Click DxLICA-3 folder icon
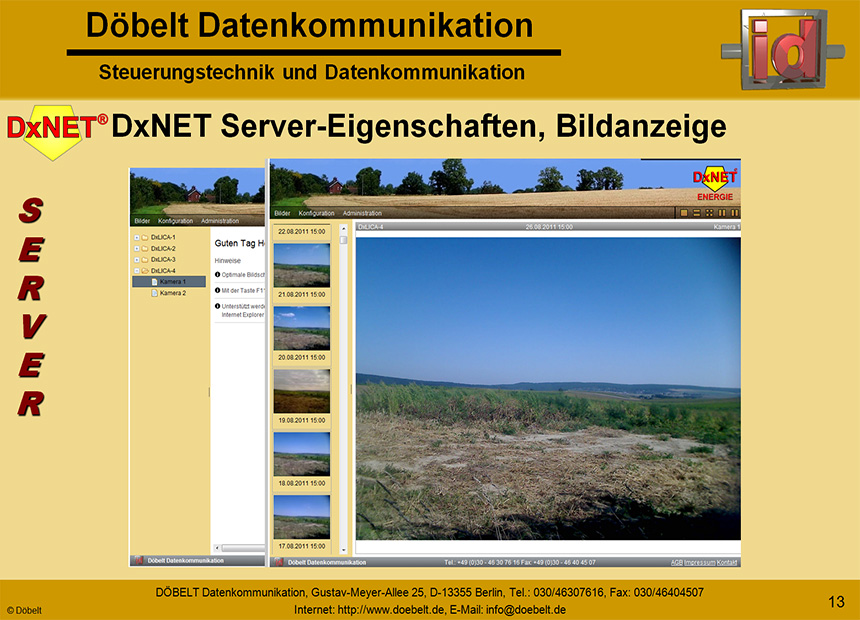Image resolution: width=860 pixels, height=620 pixels. click(145, 260)
